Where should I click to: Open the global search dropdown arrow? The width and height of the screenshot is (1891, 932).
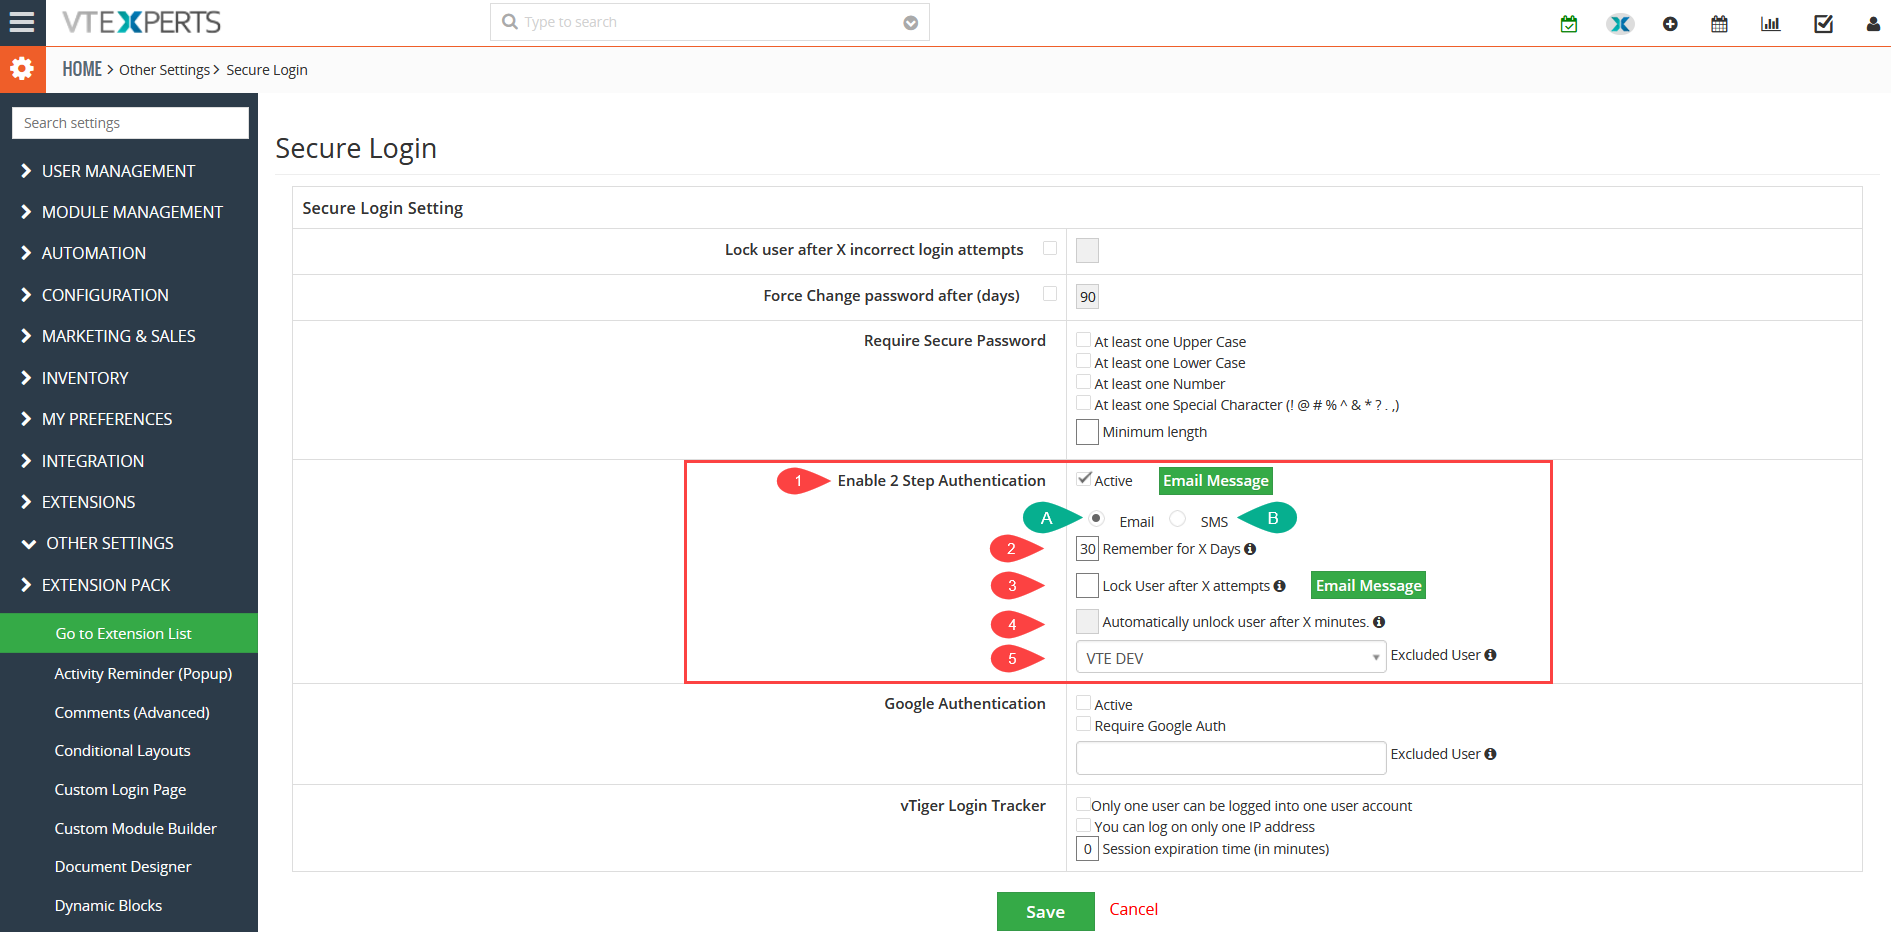(910, 23)
